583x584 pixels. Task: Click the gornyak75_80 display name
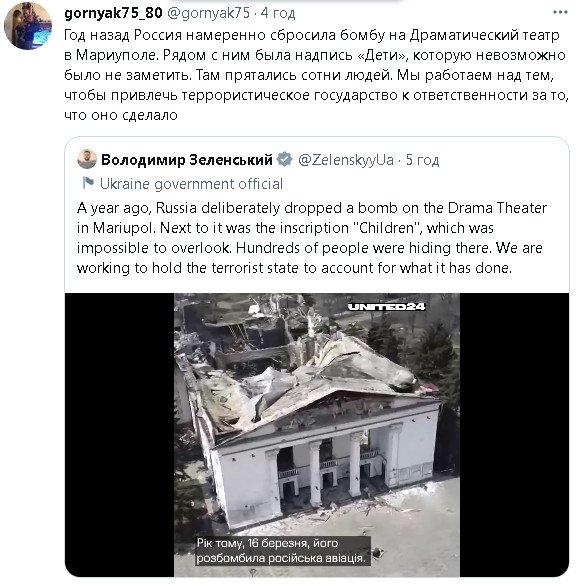point(113,13)
